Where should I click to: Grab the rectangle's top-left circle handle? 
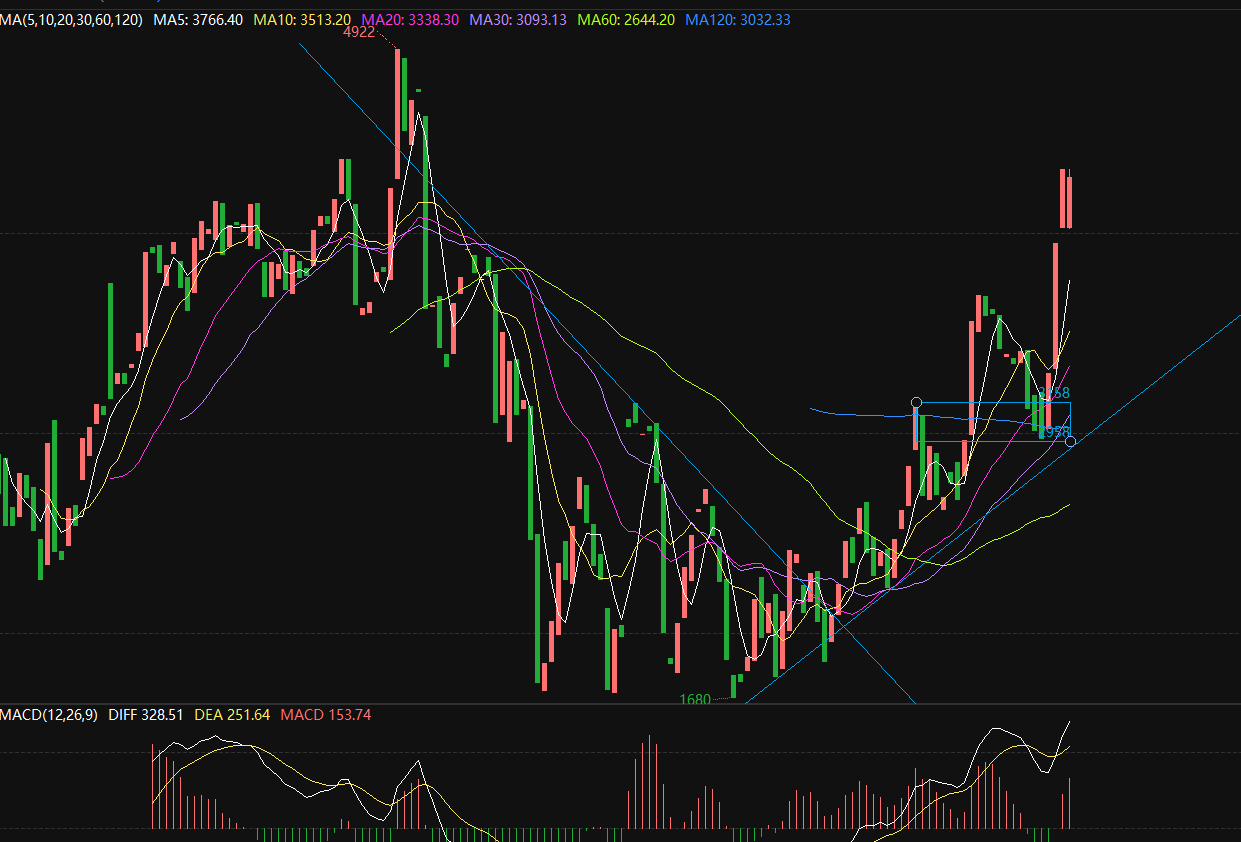pyautogui.click(x=916, y=402)
